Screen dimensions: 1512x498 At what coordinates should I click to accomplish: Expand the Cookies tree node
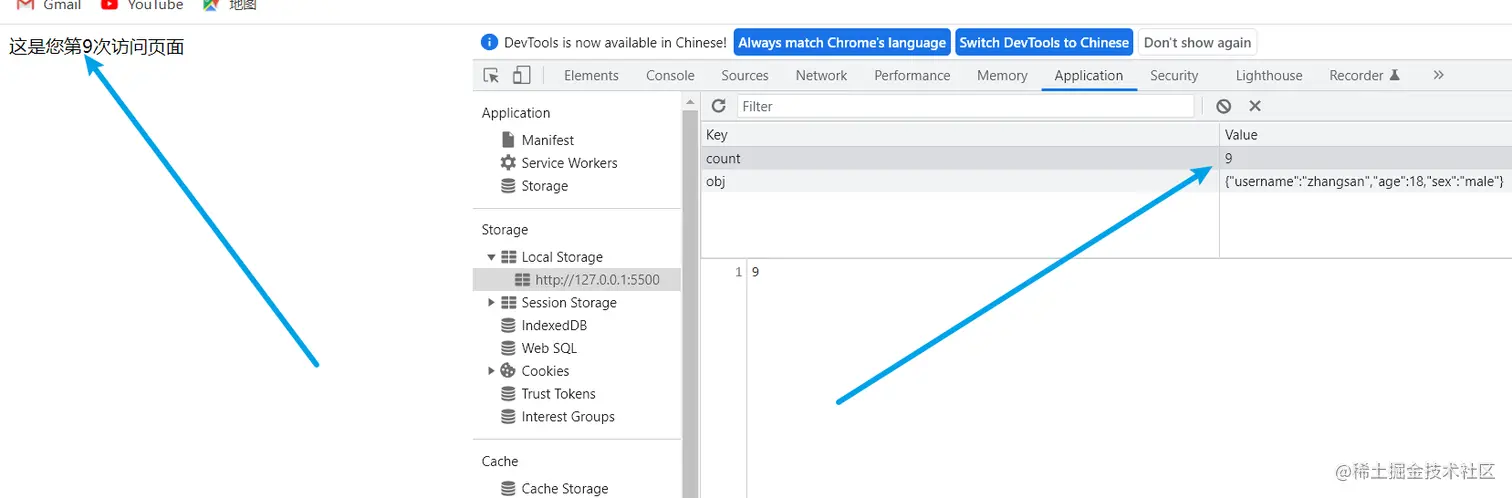point(491,371)
